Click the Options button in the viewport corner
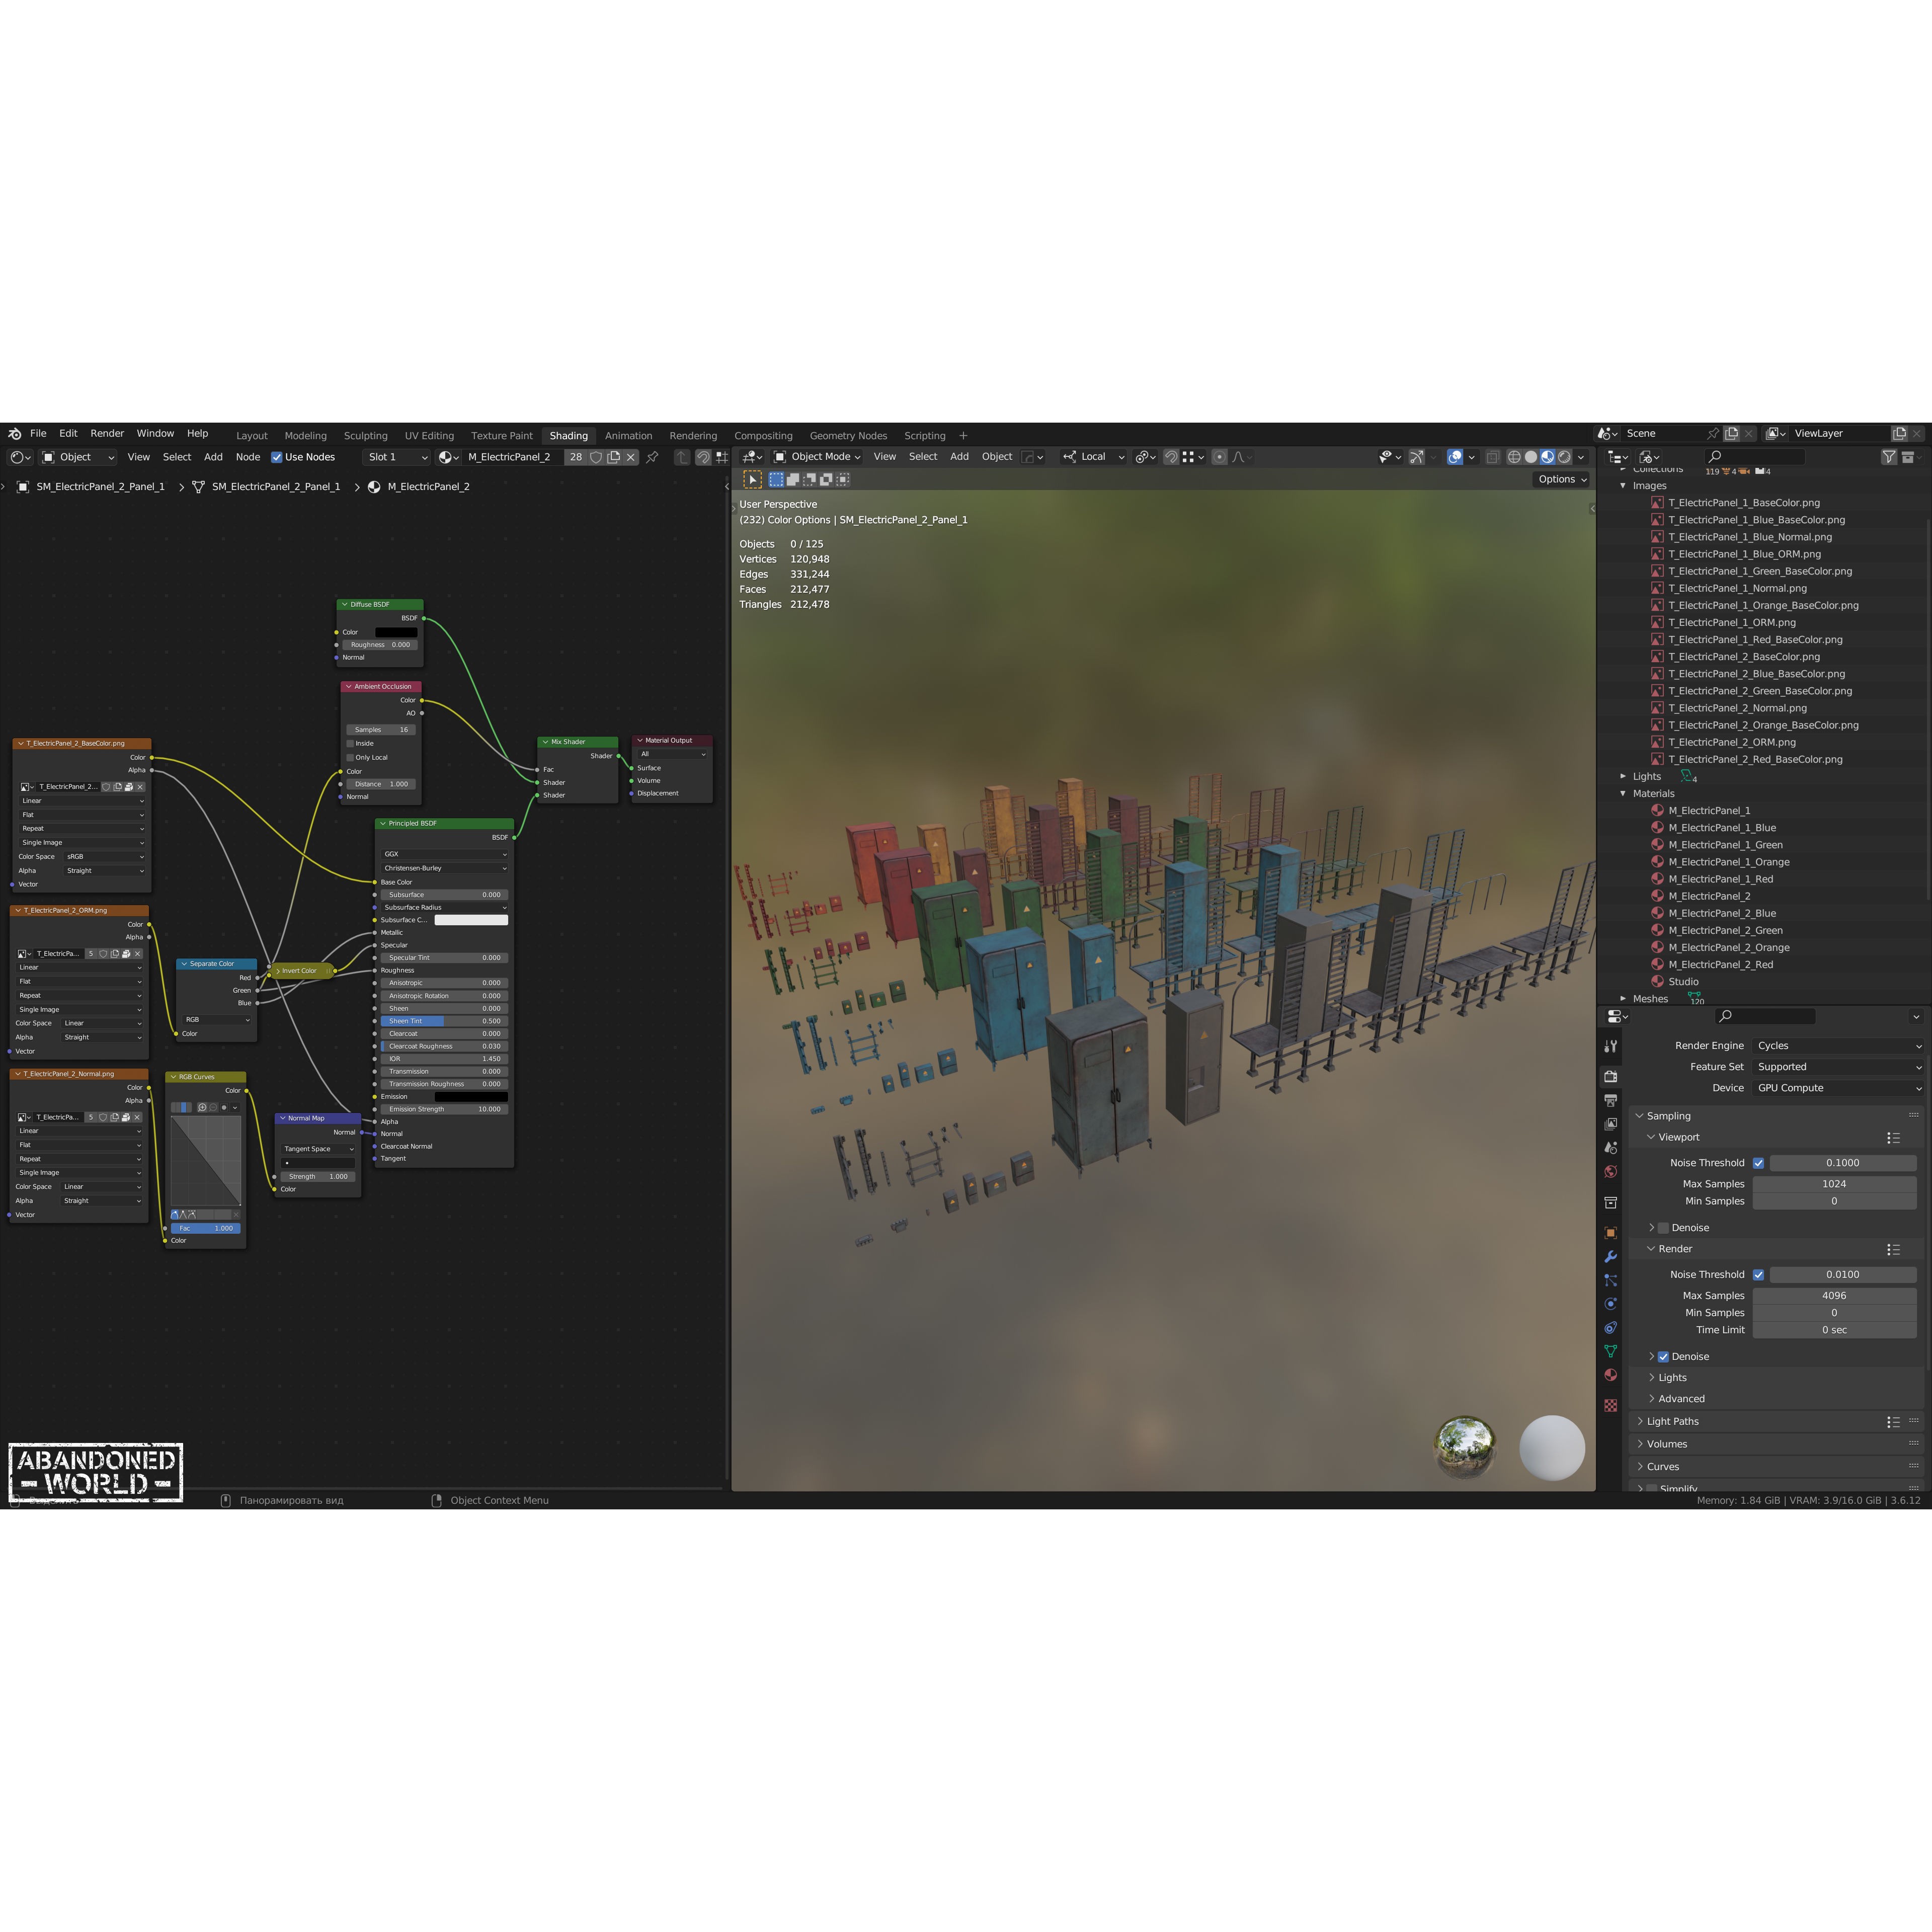This screenshot has height=1932, width=1932. (x=1560, y=479)
